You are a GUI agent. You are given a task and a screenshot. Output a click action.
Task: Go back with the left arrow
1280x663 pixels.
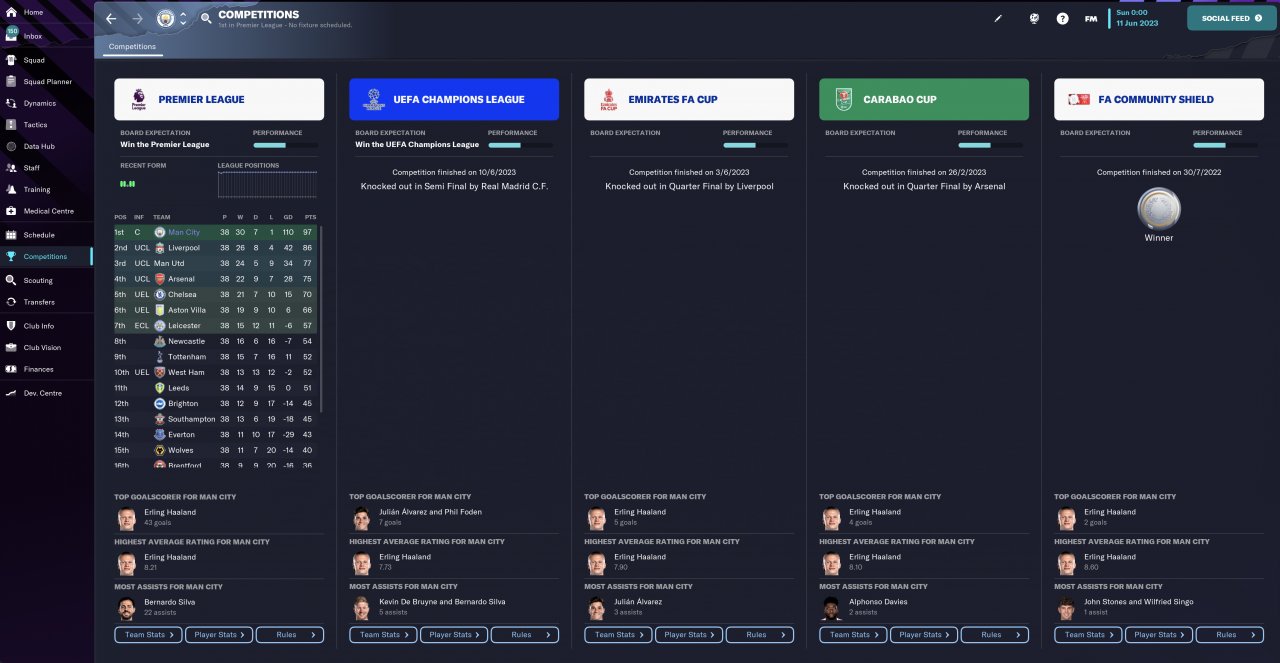tap(111, 18)
